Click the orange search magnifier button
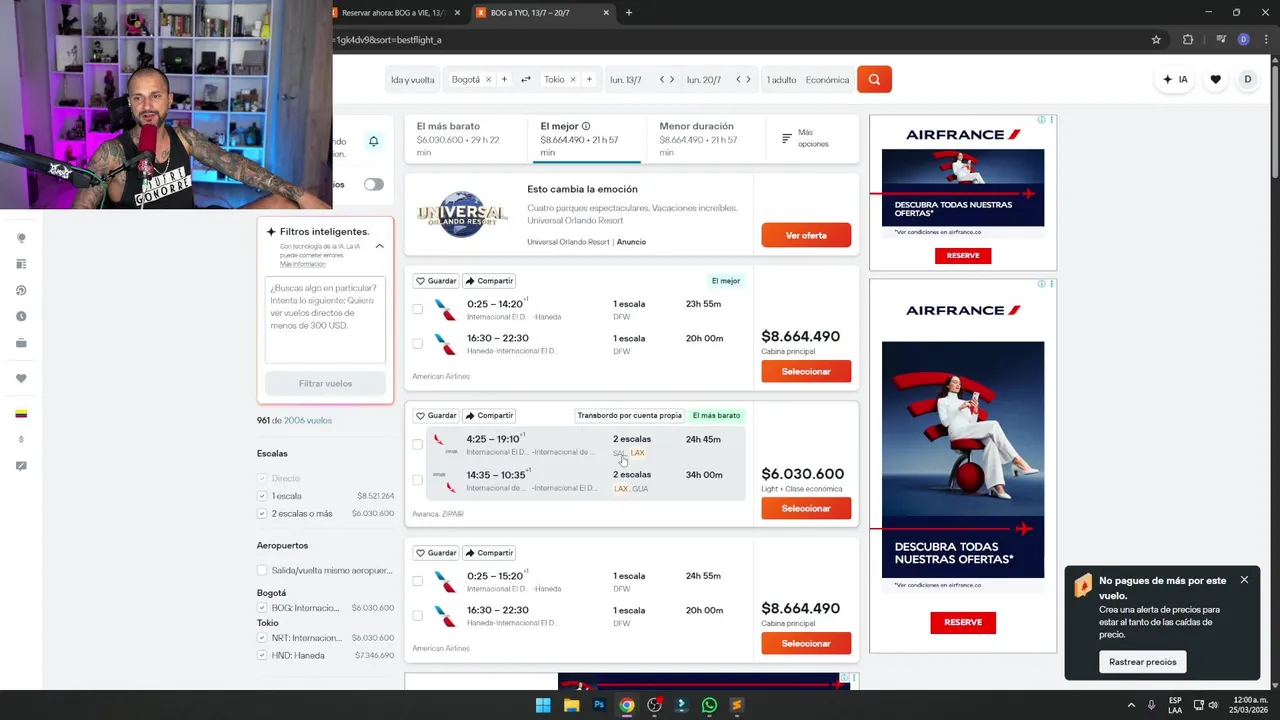Screen dimensions: 1280x720 874,79
